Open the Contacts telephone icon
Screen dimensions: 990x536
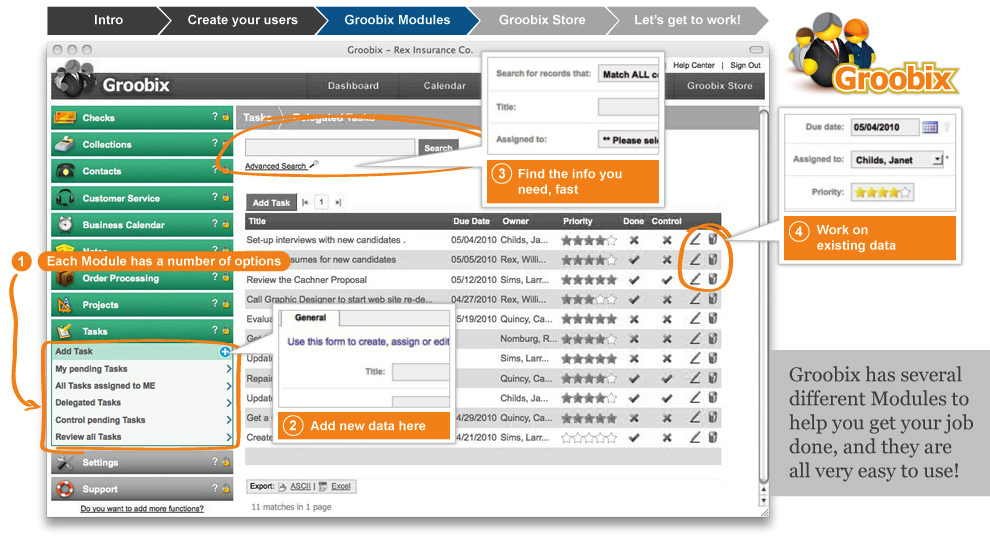click(66, 170)
